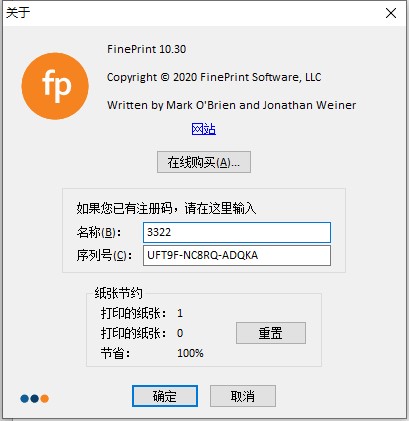Focus the 名称(B) input field containing 3322
The width and height of the screenshot is (409, 421).
(x=237, y=232)
